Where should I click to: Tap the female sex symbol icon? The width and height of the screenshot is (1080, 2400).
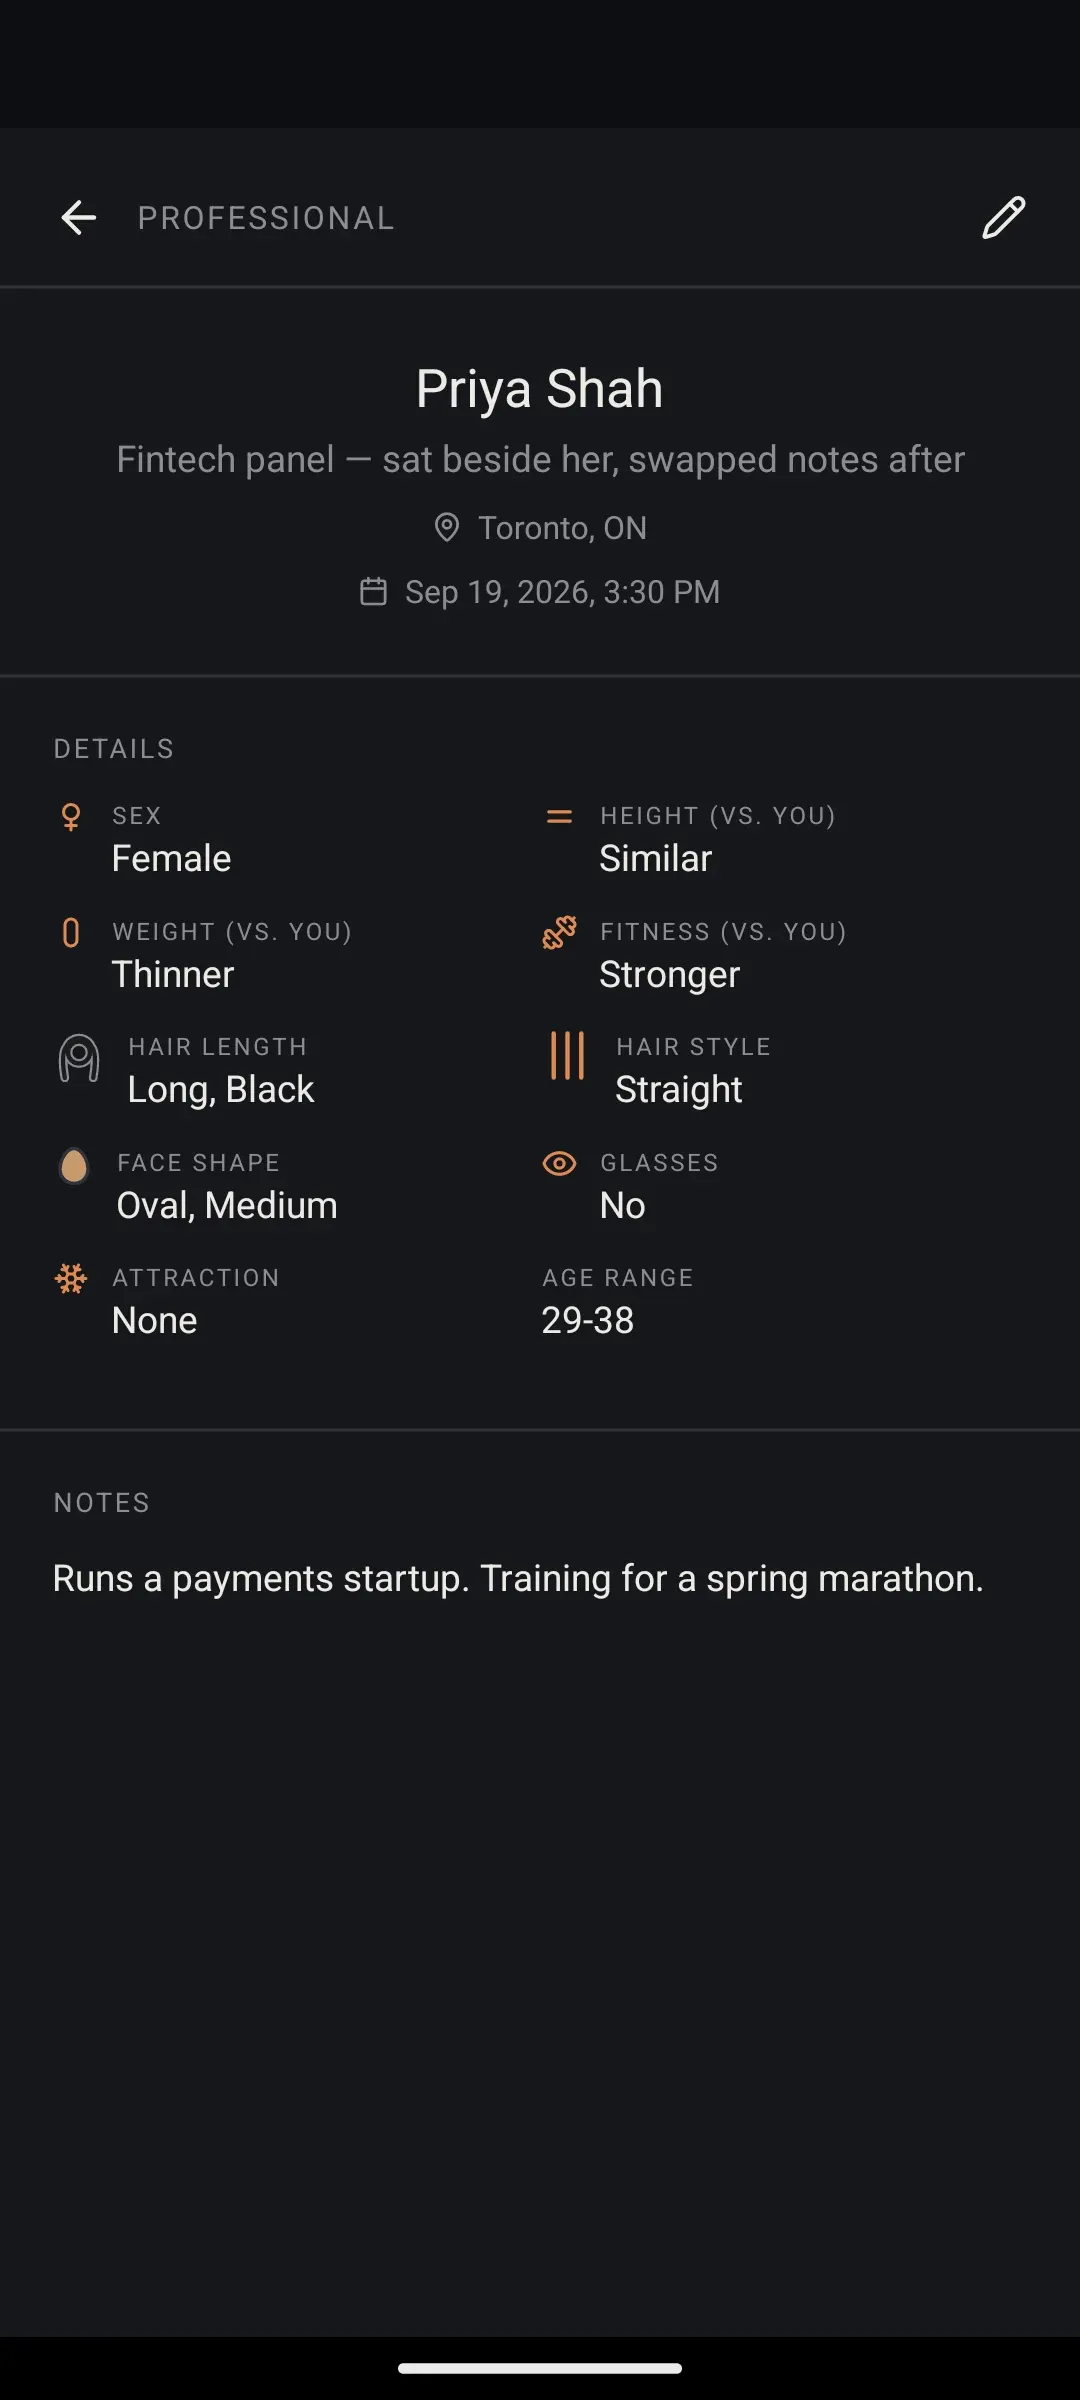[71, 817]
